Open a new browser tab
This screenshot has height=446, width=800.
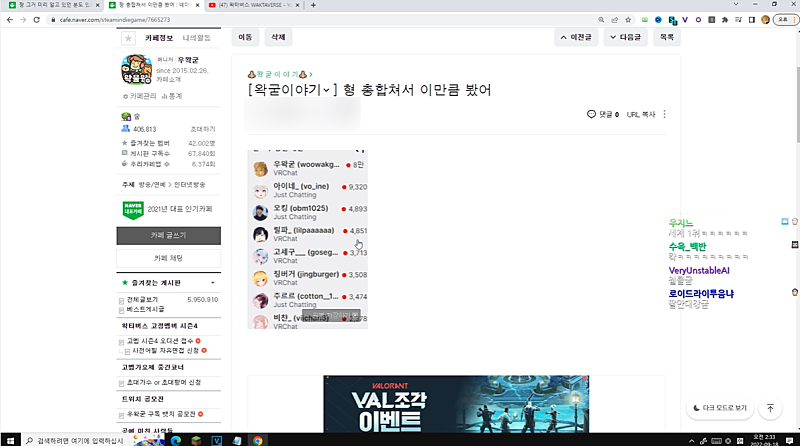tap(313, 5)
